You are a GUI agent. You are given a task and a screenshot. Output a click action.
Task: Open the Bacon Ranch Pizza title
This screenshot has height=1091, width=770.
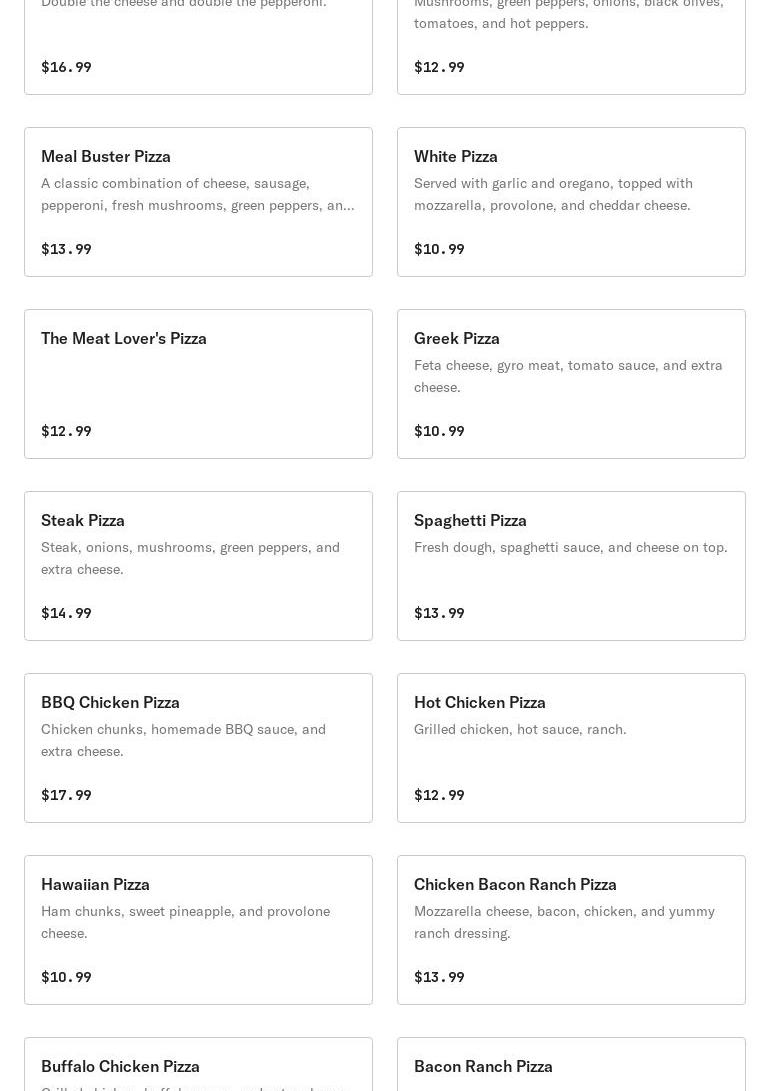pos(483,1066)
